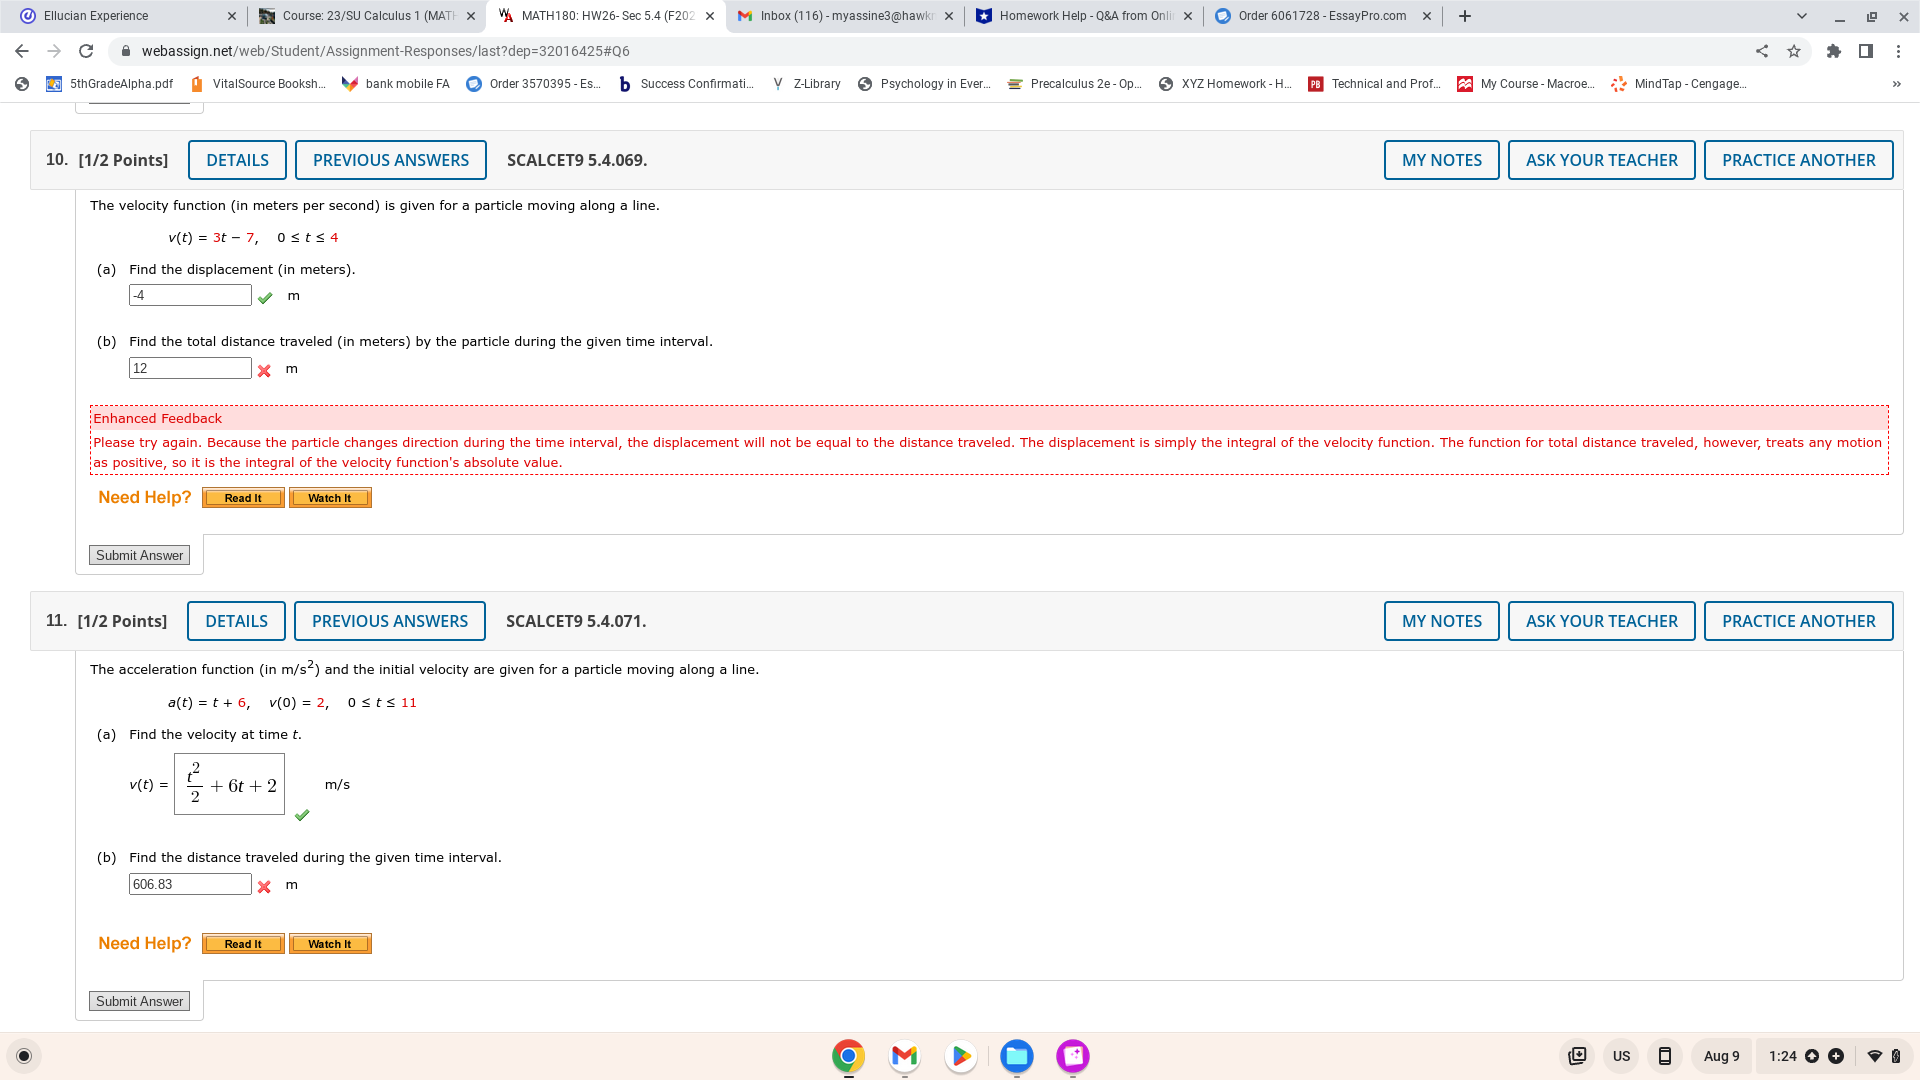Open the Gallery app on the shelf
Viewport: 1920px width, 1080px height.
[1072, 1056]
